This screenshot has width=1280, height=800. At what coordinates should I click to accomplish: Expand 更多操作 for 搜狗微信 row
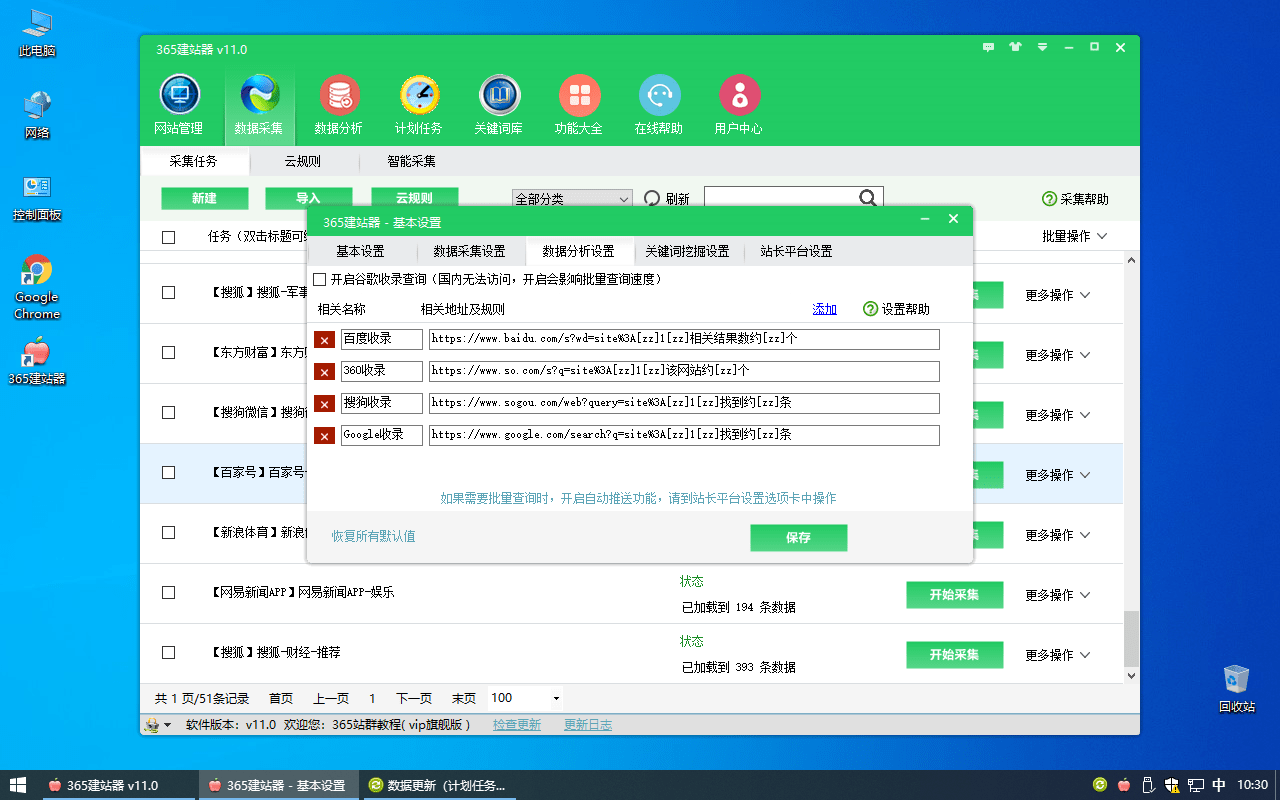click(1057, 415)
